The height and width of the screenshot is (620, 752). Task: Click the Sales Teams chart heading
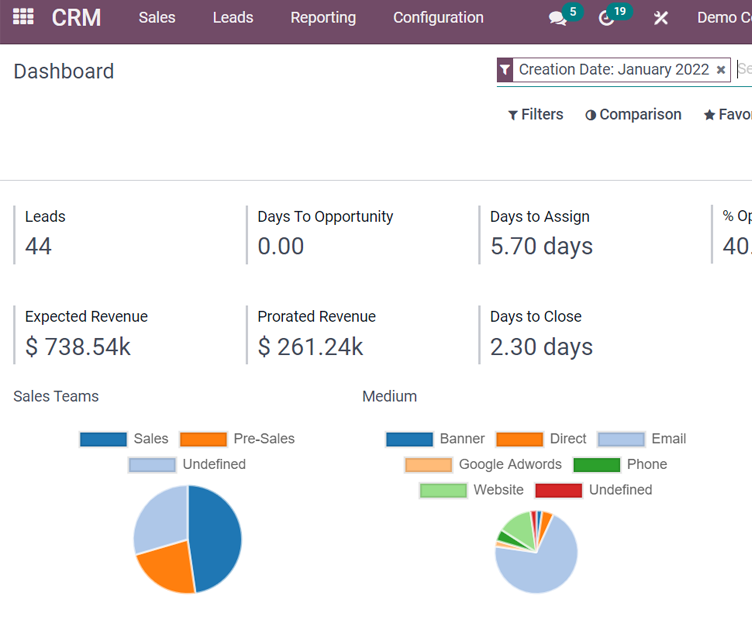pos(56,397)
